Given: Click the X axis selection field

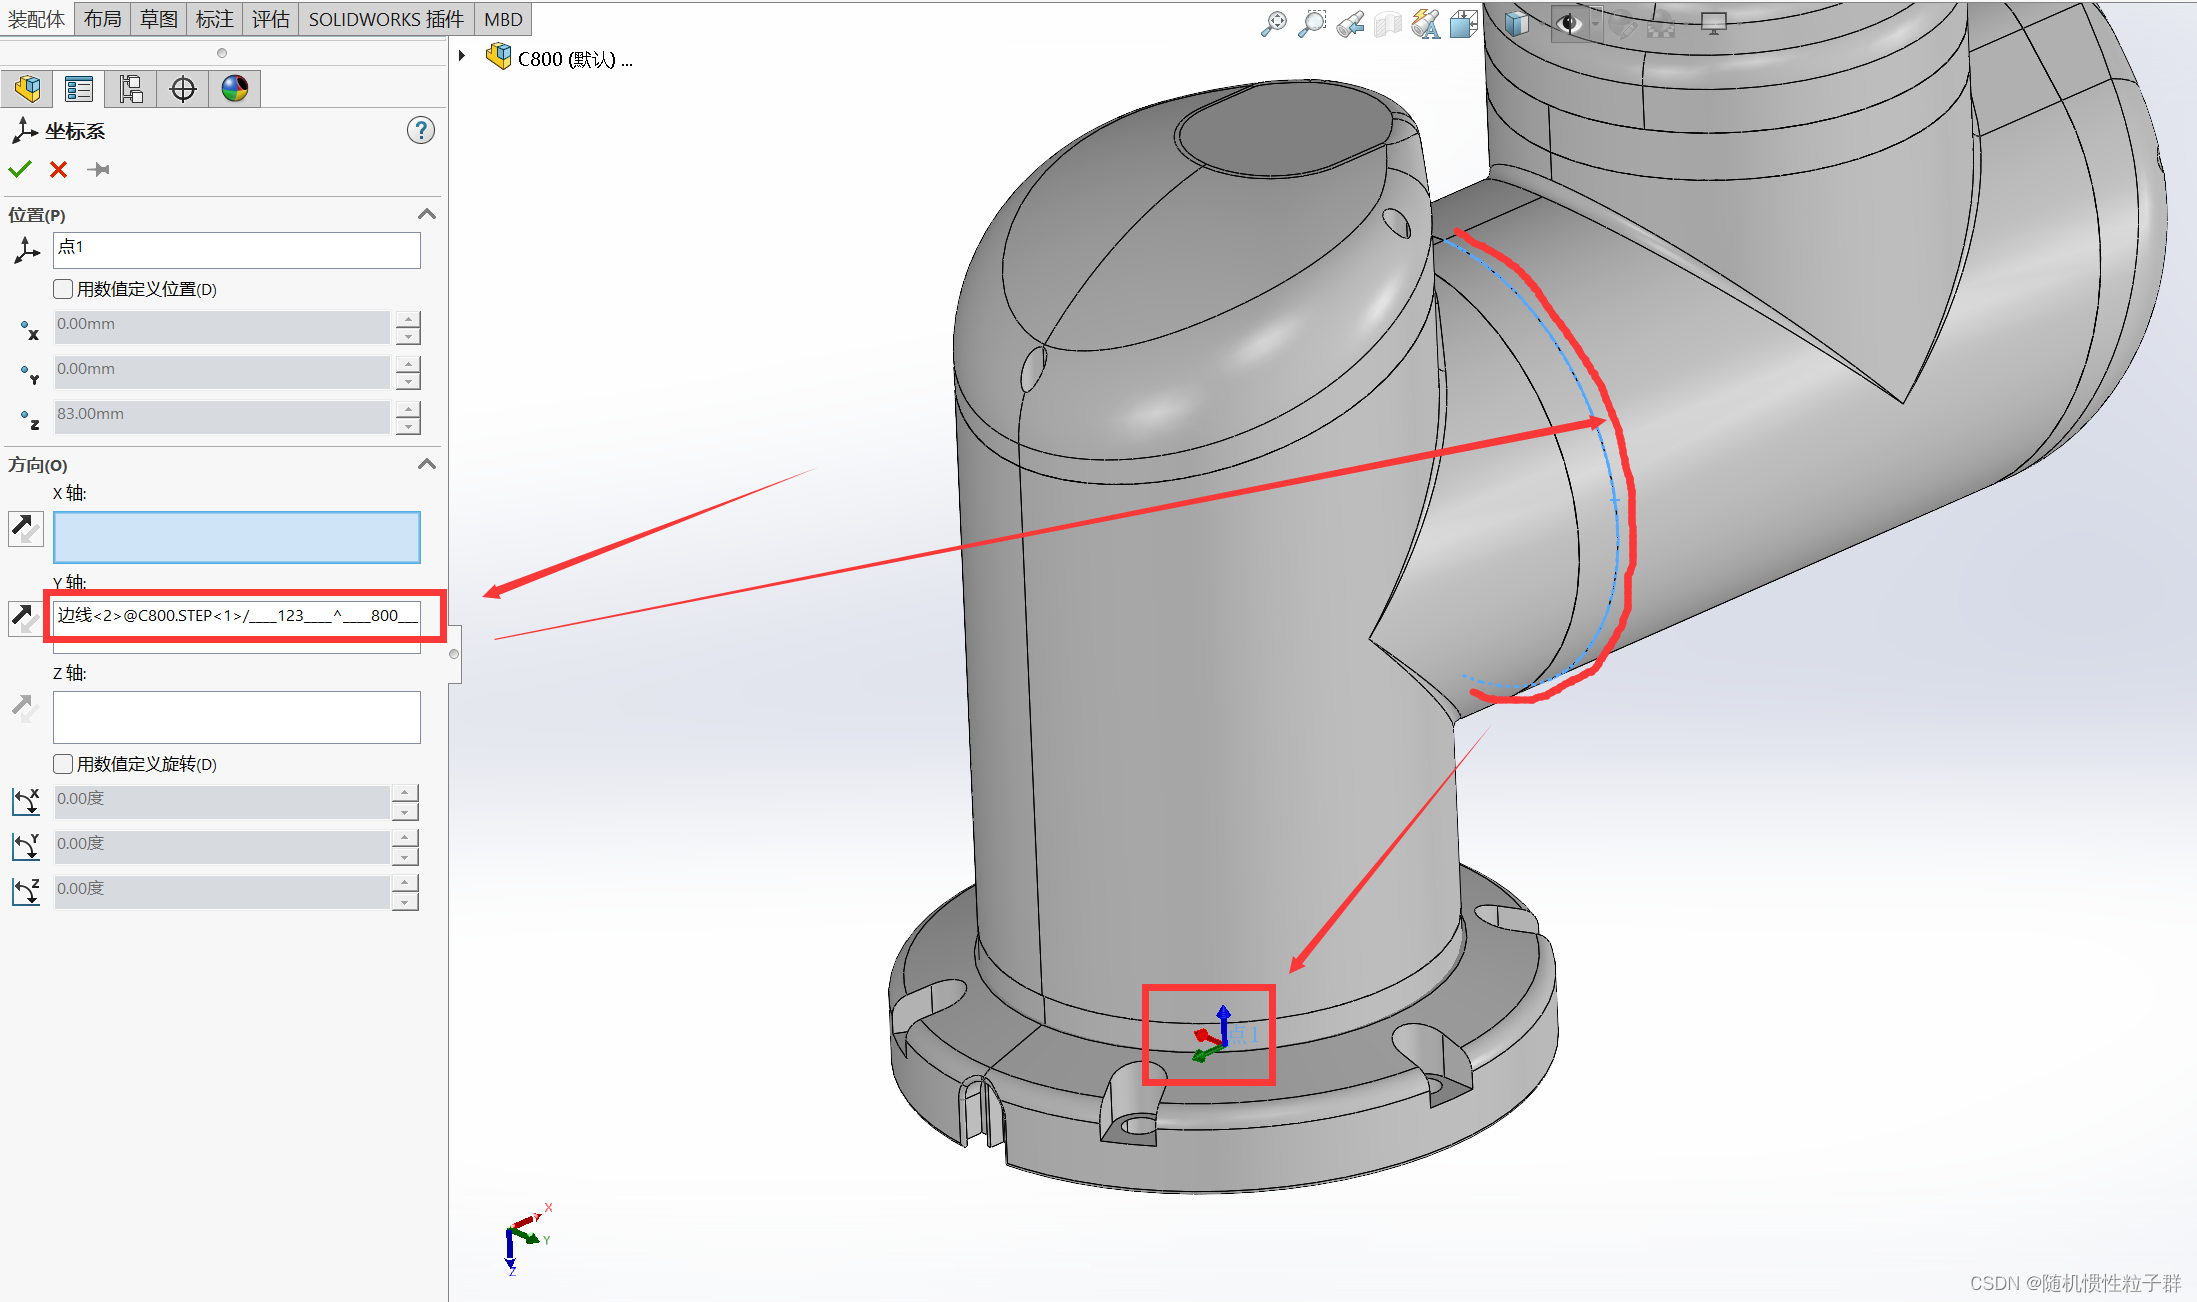Looking at the screenshot, I should (x=236, y=537).
